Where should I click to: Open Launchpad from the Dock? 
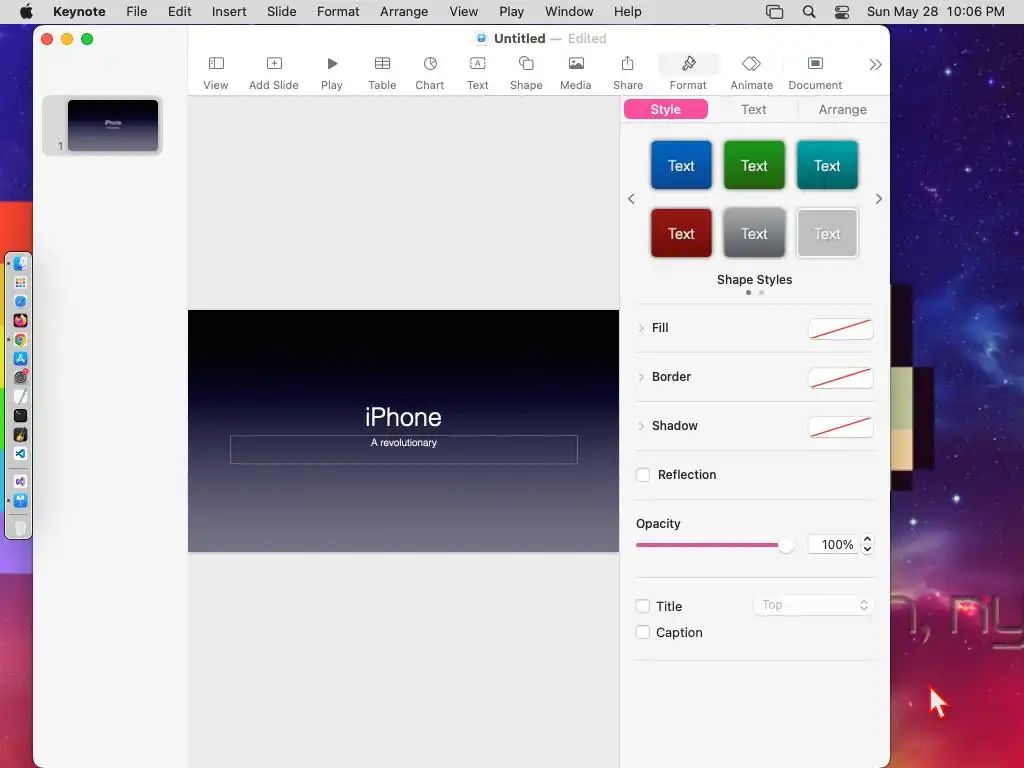(x=20, y=282)
